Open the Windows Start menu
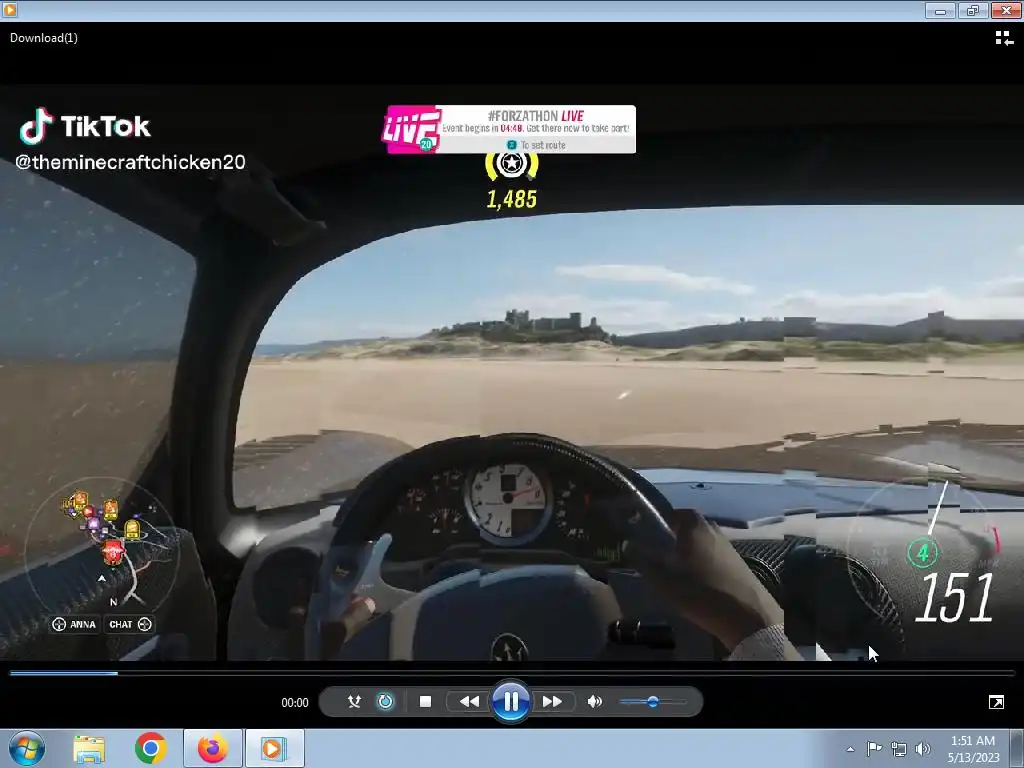Viewport: 1024px width, 768px height. tap(27, 748)
